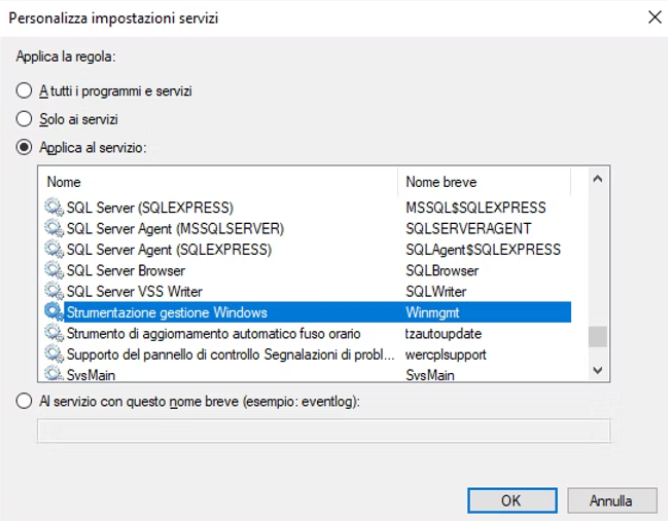Viewport: 668px width, 521px height.
Task: Select 'SQL Server VSS Writer' row text
Action: tap(134, 291)
